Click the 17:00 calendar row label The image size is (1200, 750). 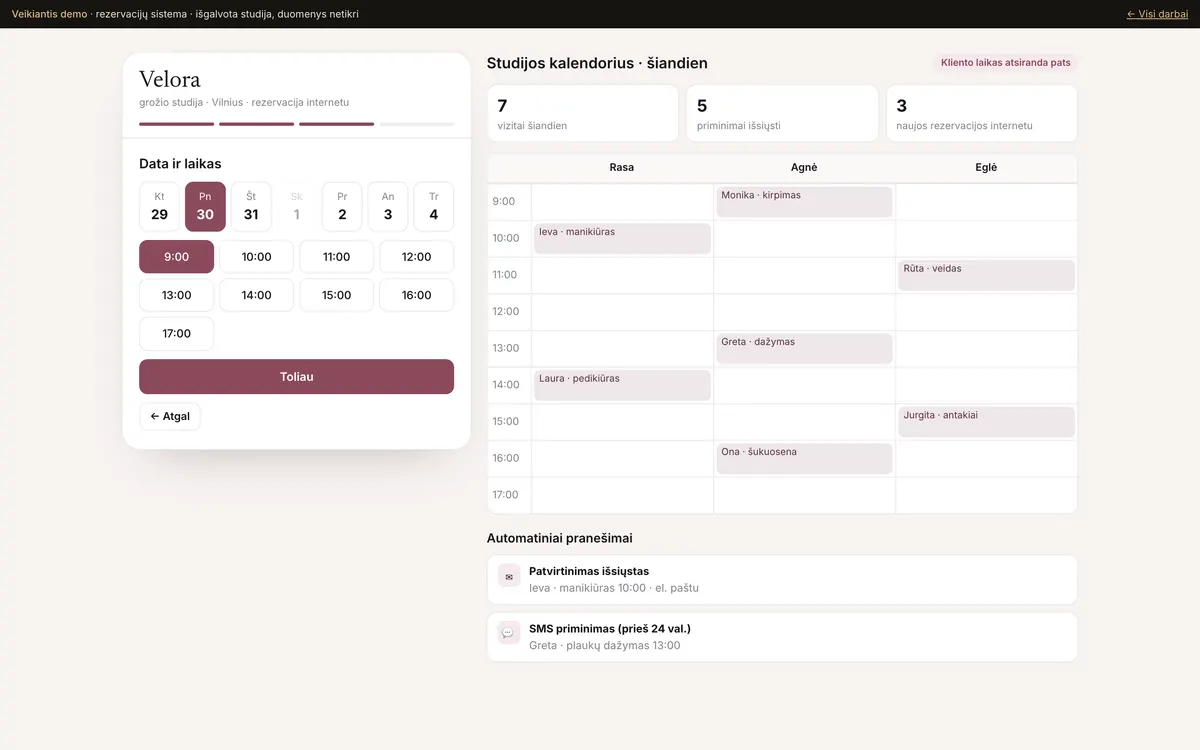pos(504,495)
